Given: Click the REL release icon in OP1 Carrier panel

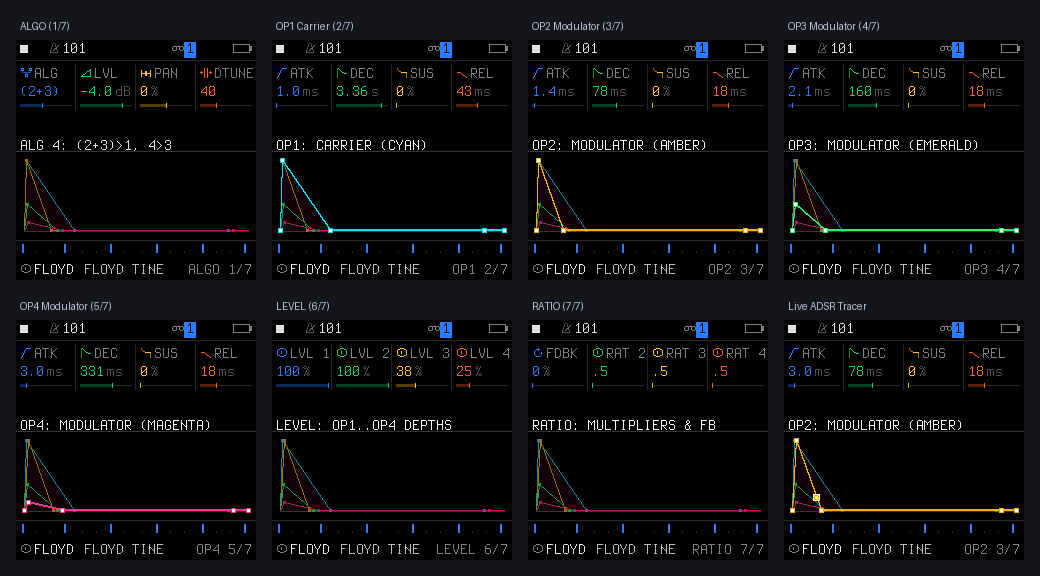Looking at the screenshot, I should pos(462,74).
